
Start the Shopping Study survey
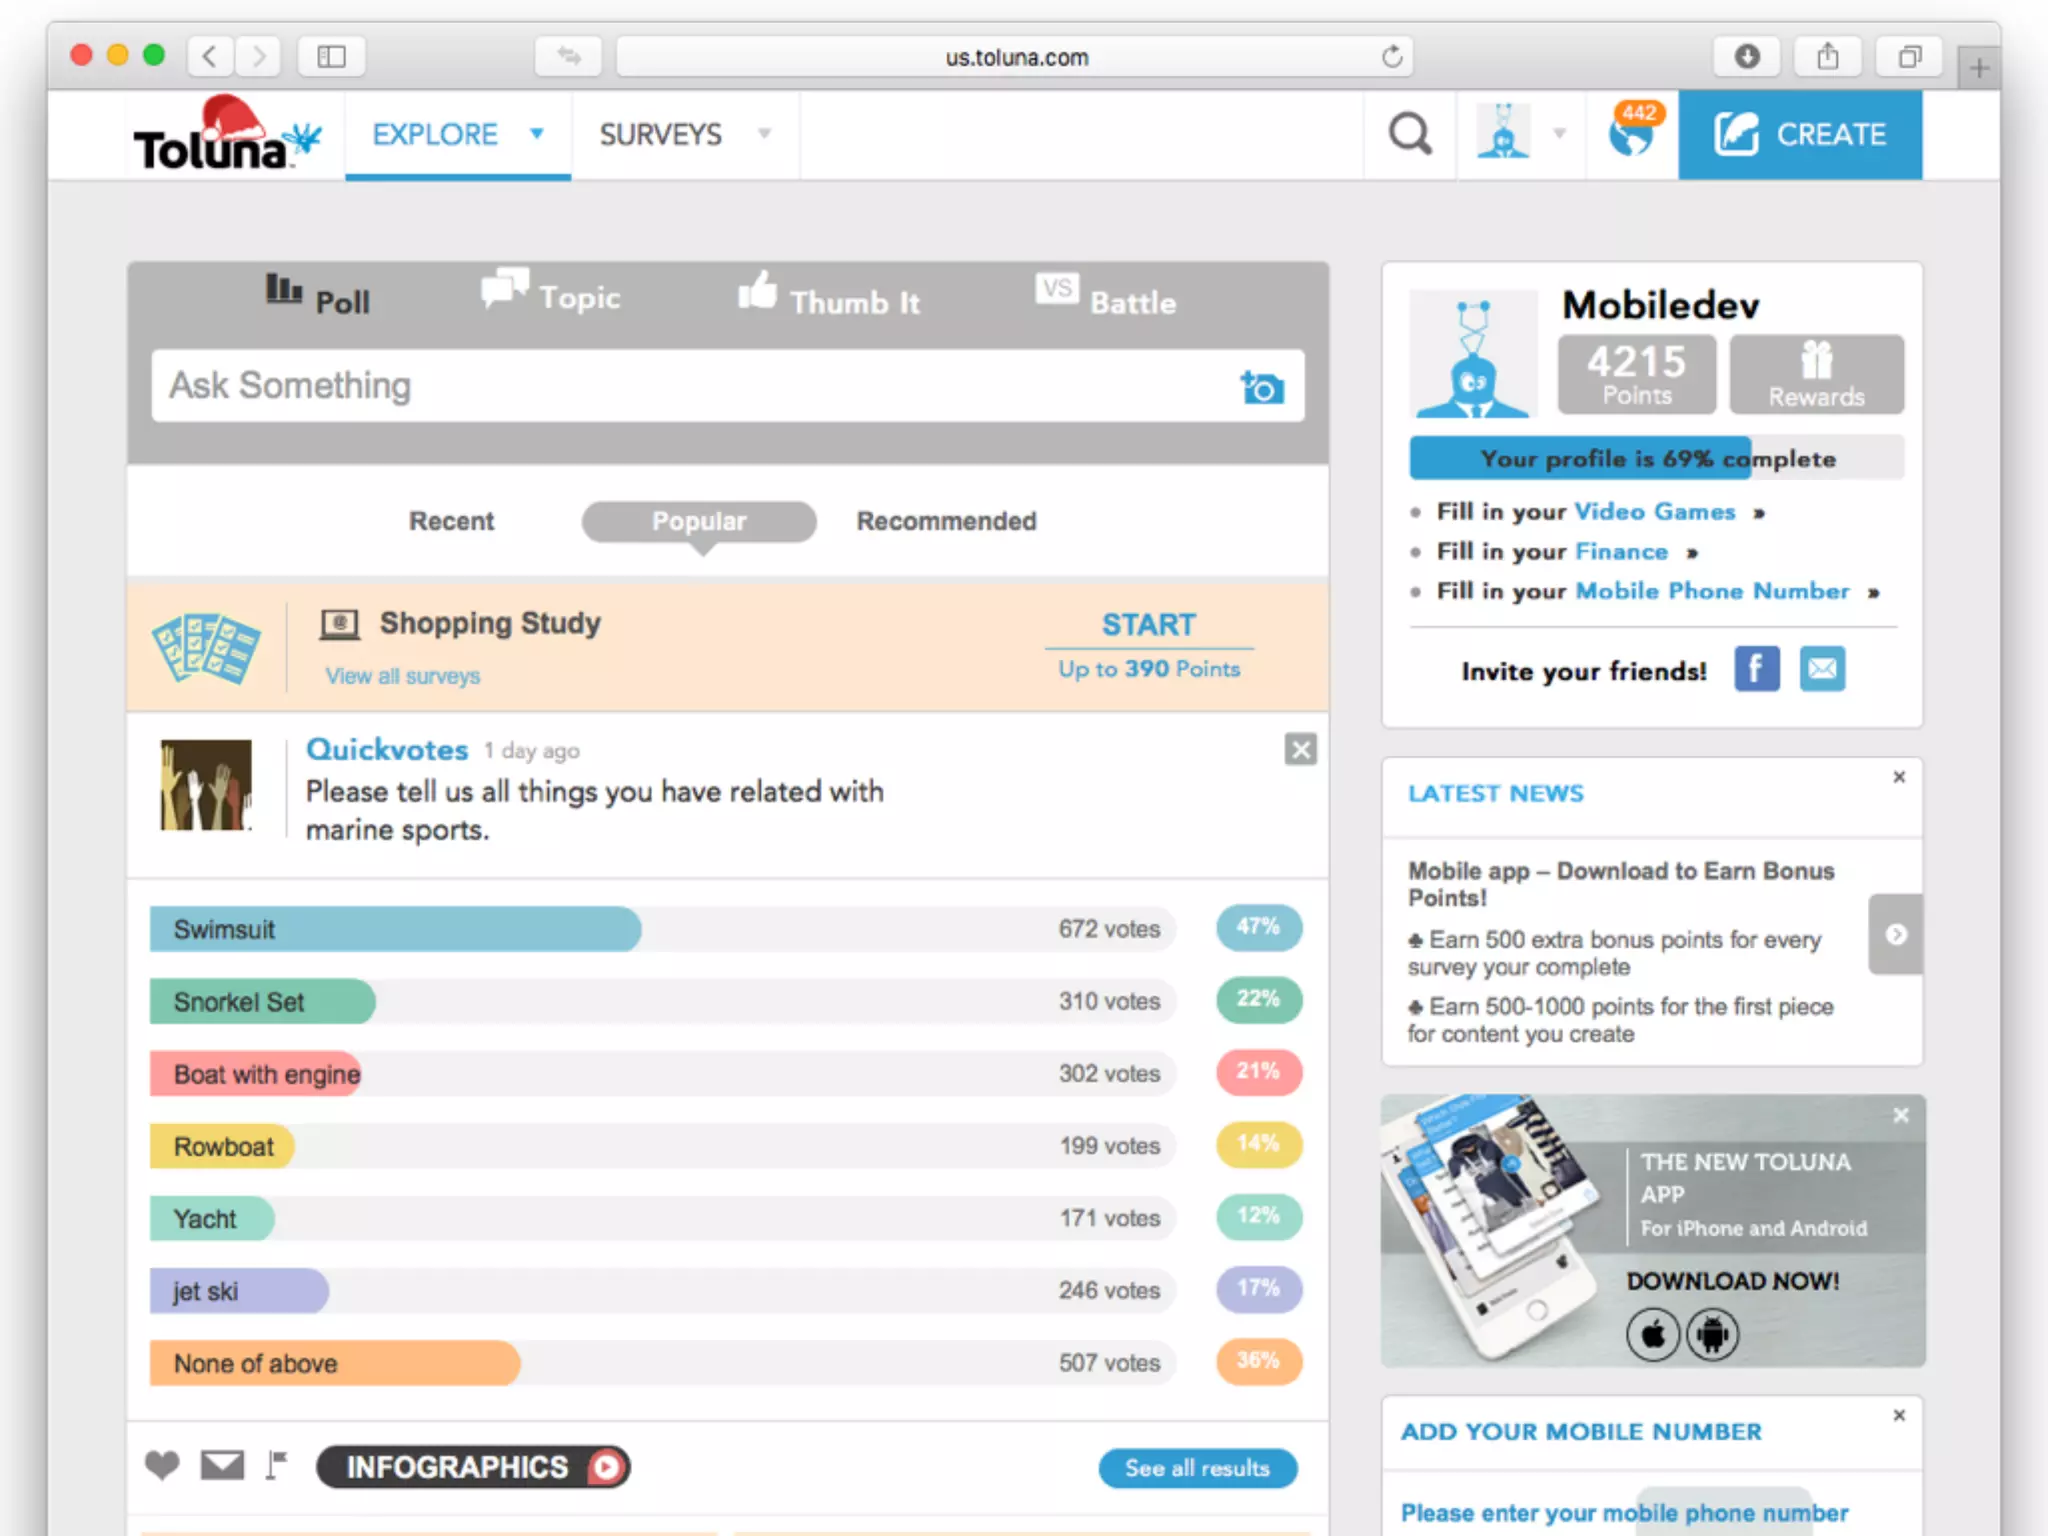pyautogui.click(x=1148, y=625)
